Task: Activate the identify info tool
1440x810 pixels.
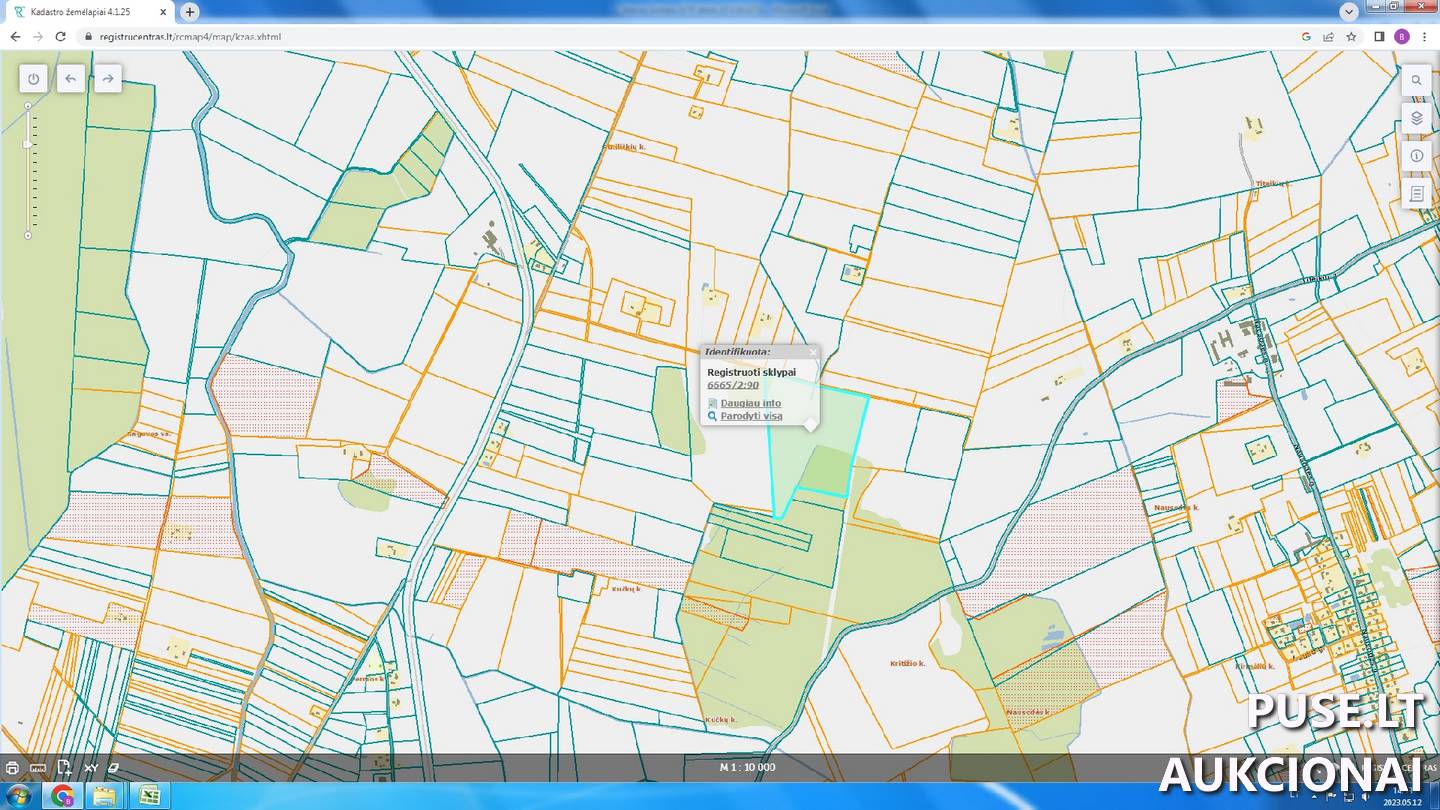Action: 1416,156
